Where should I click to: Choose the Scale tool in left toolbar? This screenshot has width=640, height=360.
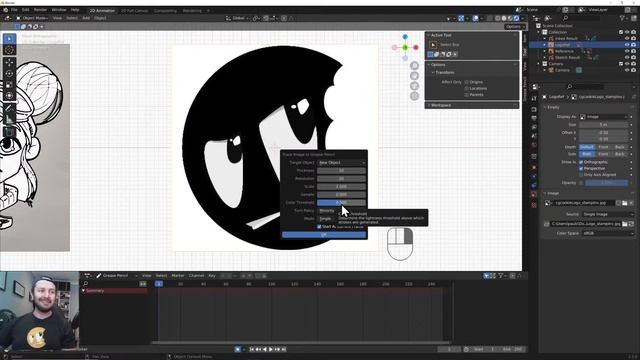9,84
